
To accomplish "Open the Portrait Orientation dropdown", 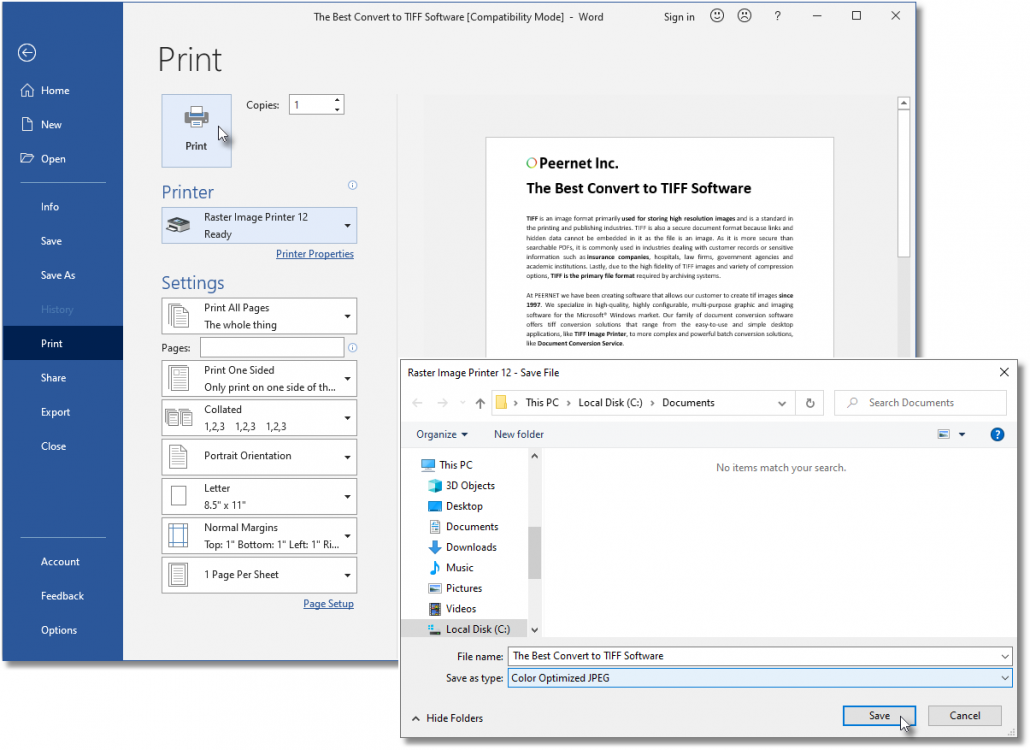I will point(259,457).
